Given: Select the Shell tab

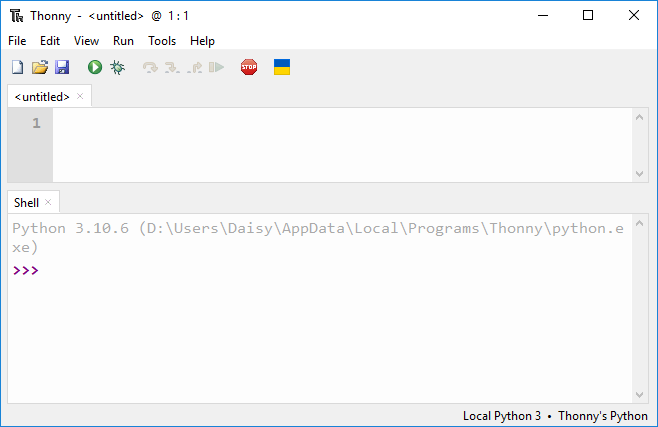Looking at the screenshot, I should (x=26, y=203).
